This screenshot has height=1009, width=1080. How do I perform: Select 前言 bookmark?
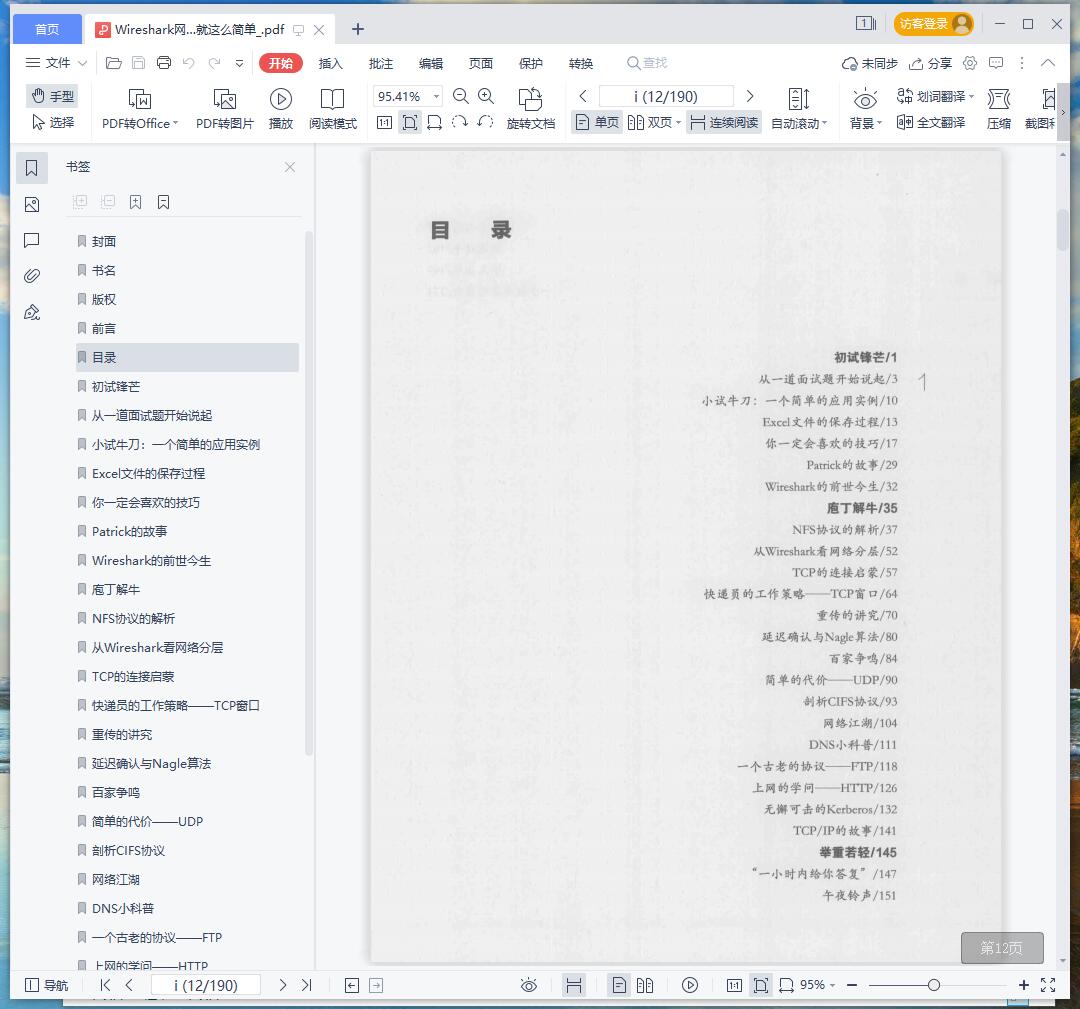click(x=103, y=329)
